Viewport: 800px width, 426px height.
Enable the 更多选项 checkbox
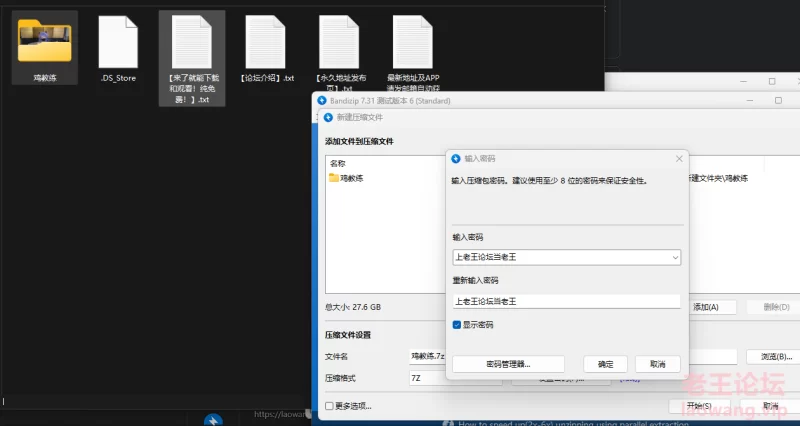pos(330,406)
